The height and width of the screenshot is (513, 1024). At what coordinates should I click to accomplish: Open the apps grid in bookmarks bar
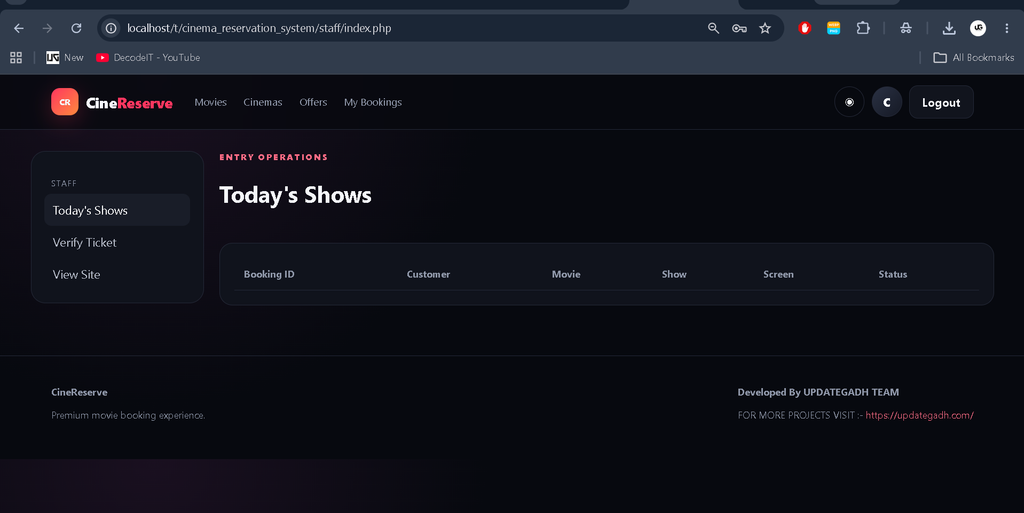click(16, 57)
